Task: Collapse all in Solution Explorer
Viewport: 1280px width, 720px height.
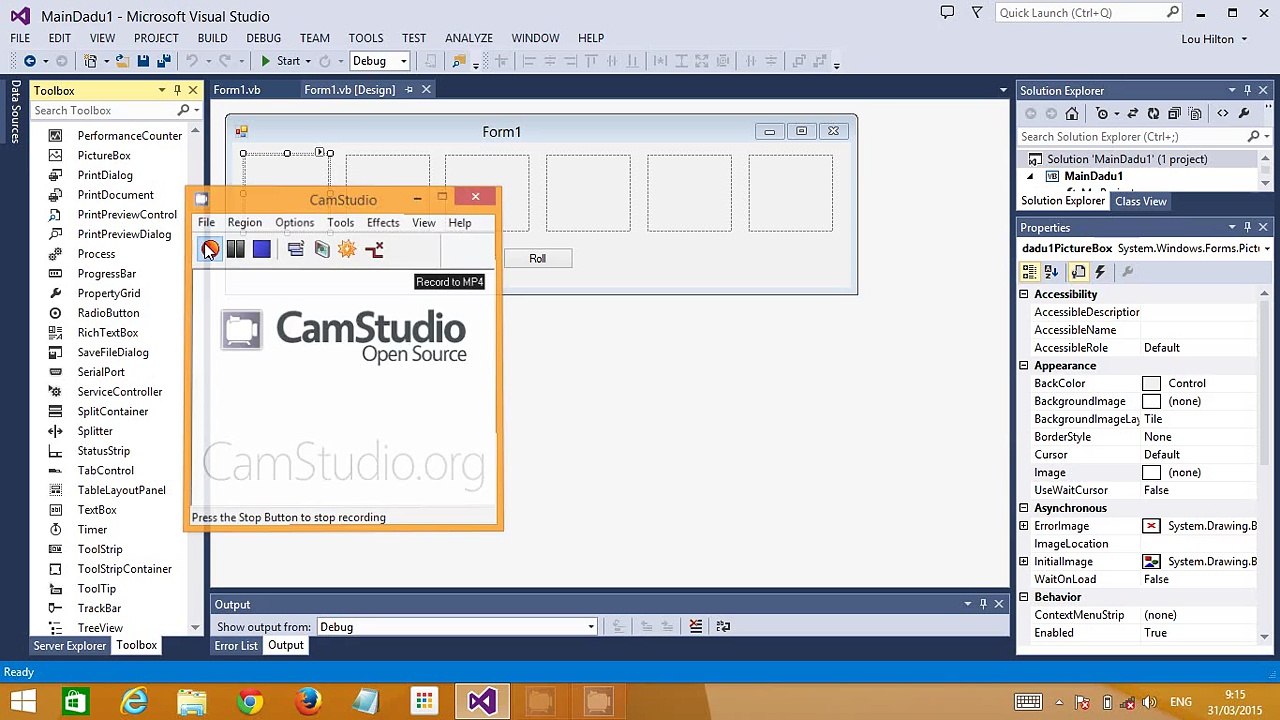Action: [1174, 114]
